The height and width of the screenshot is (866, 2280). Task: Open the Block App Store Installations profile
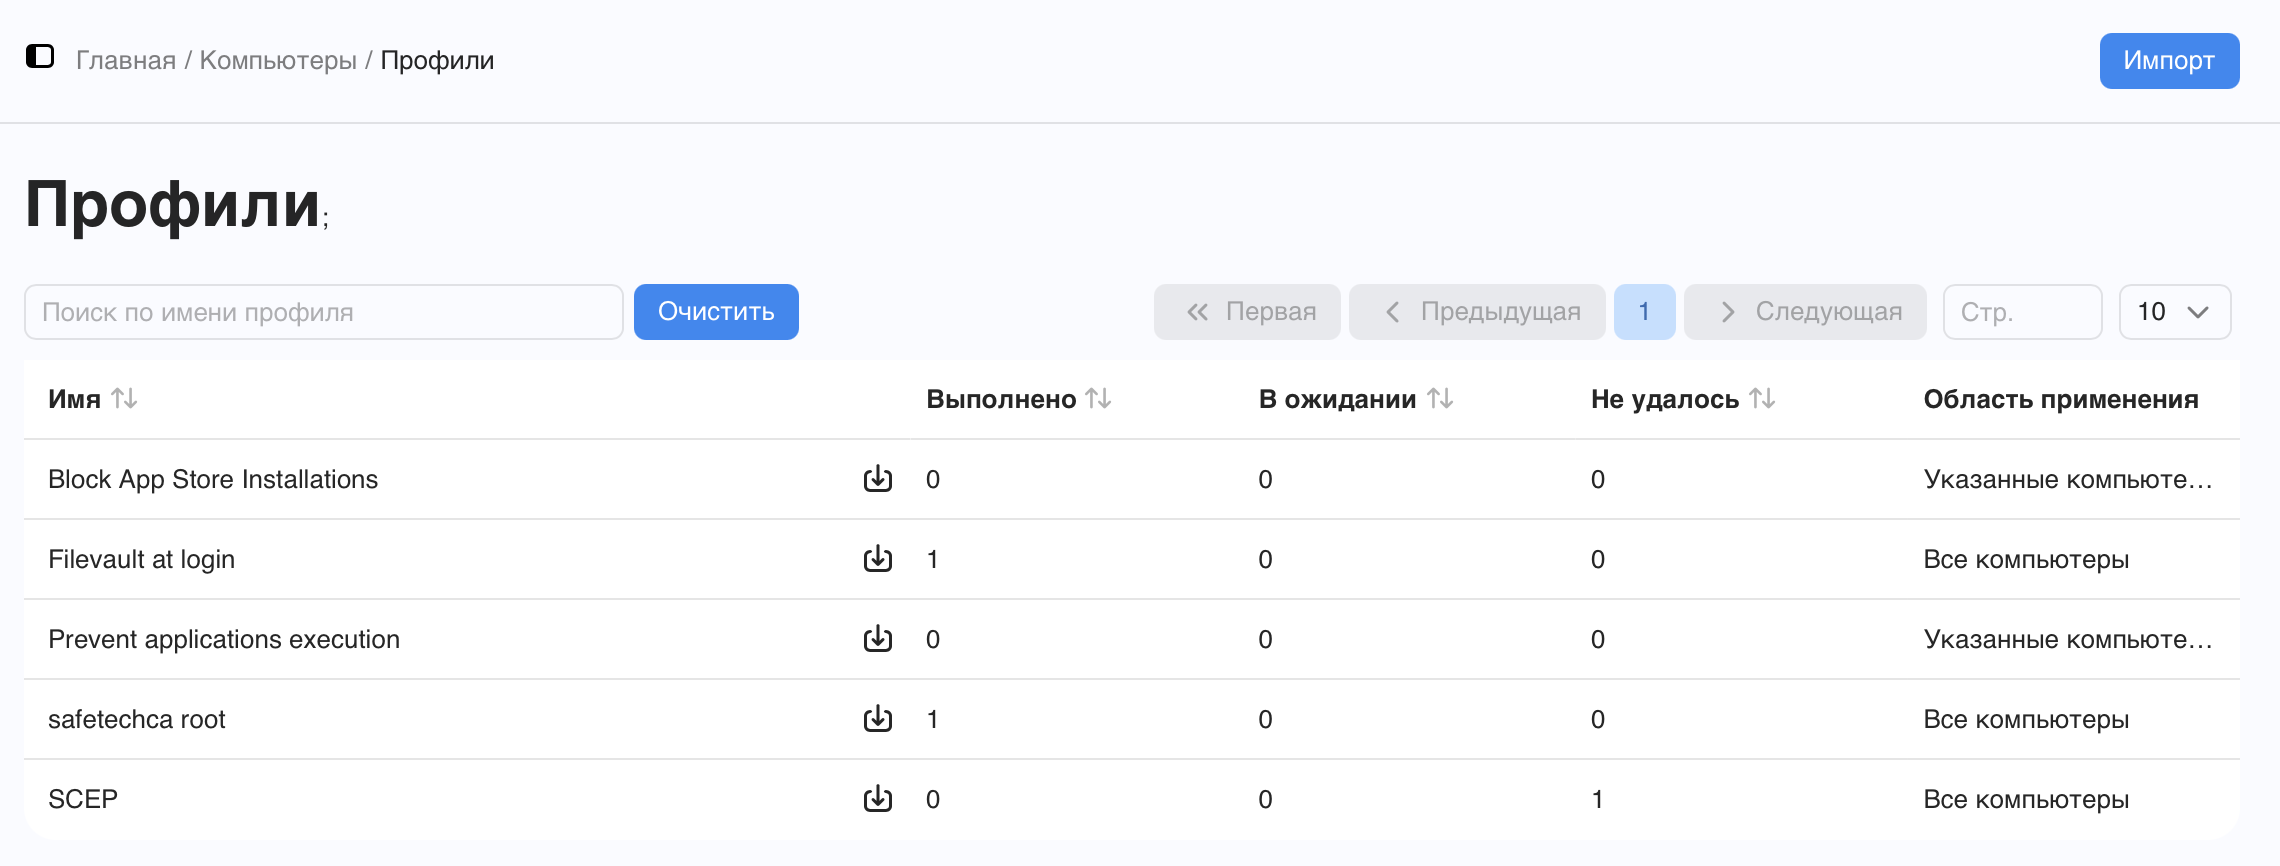coord(213,479)
